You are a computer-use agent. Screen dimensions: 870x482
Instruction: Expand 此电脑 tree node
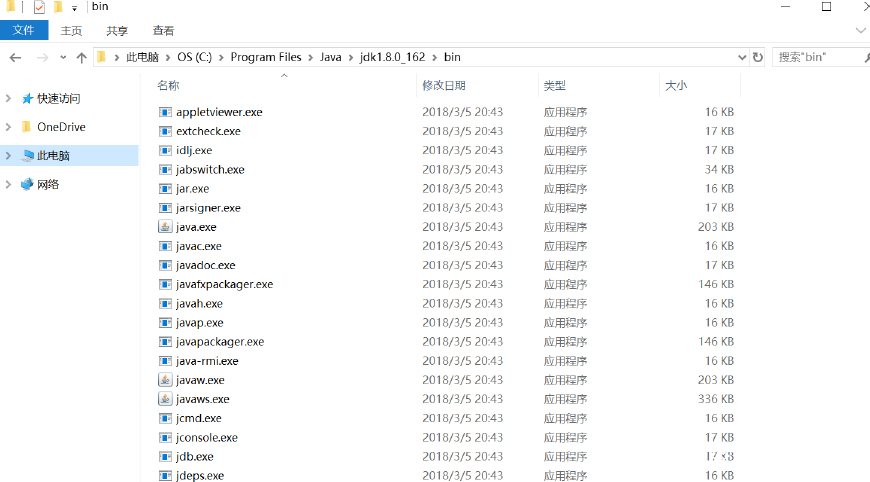(x=8, y=156)
